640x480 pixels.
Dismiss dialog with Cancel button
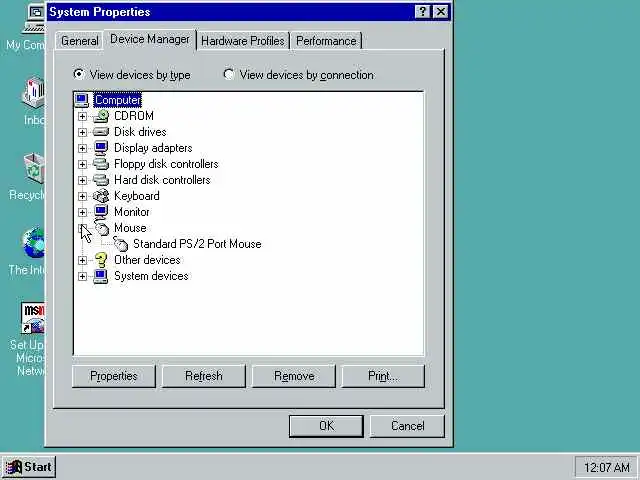tap(407, 426)
